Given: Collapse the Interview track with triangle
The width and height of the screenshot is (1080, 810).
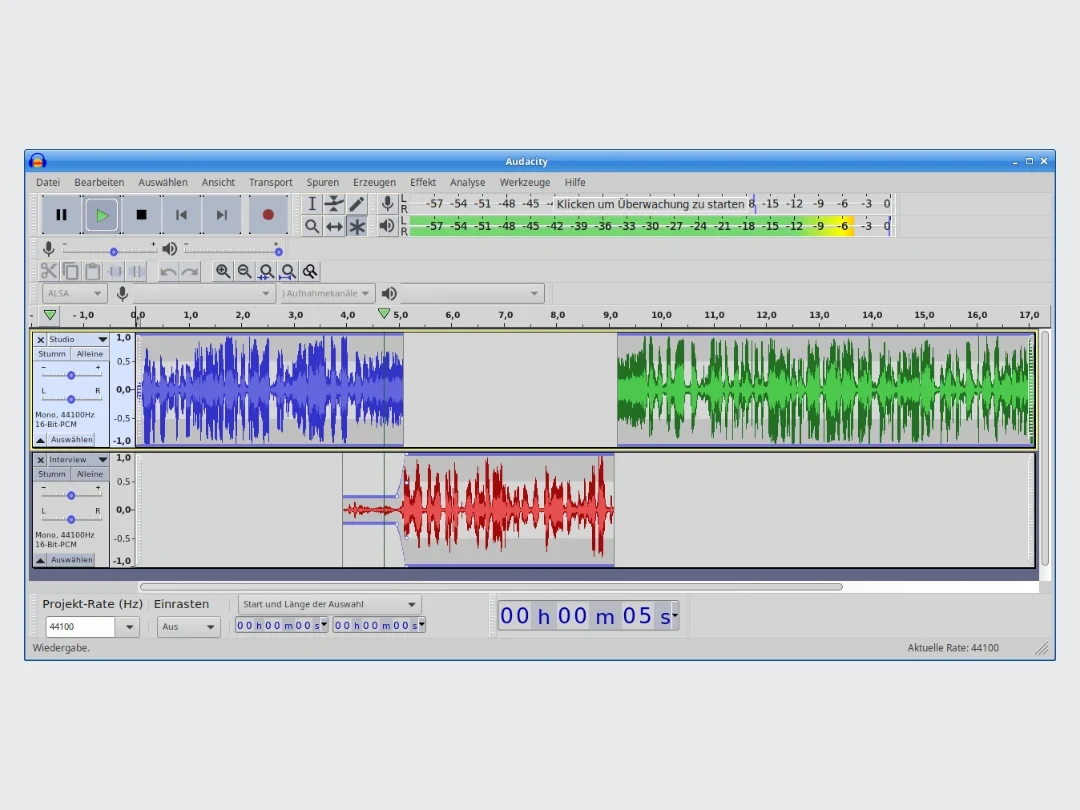Looking at the screenshot, I should click(x=41, y=560).
